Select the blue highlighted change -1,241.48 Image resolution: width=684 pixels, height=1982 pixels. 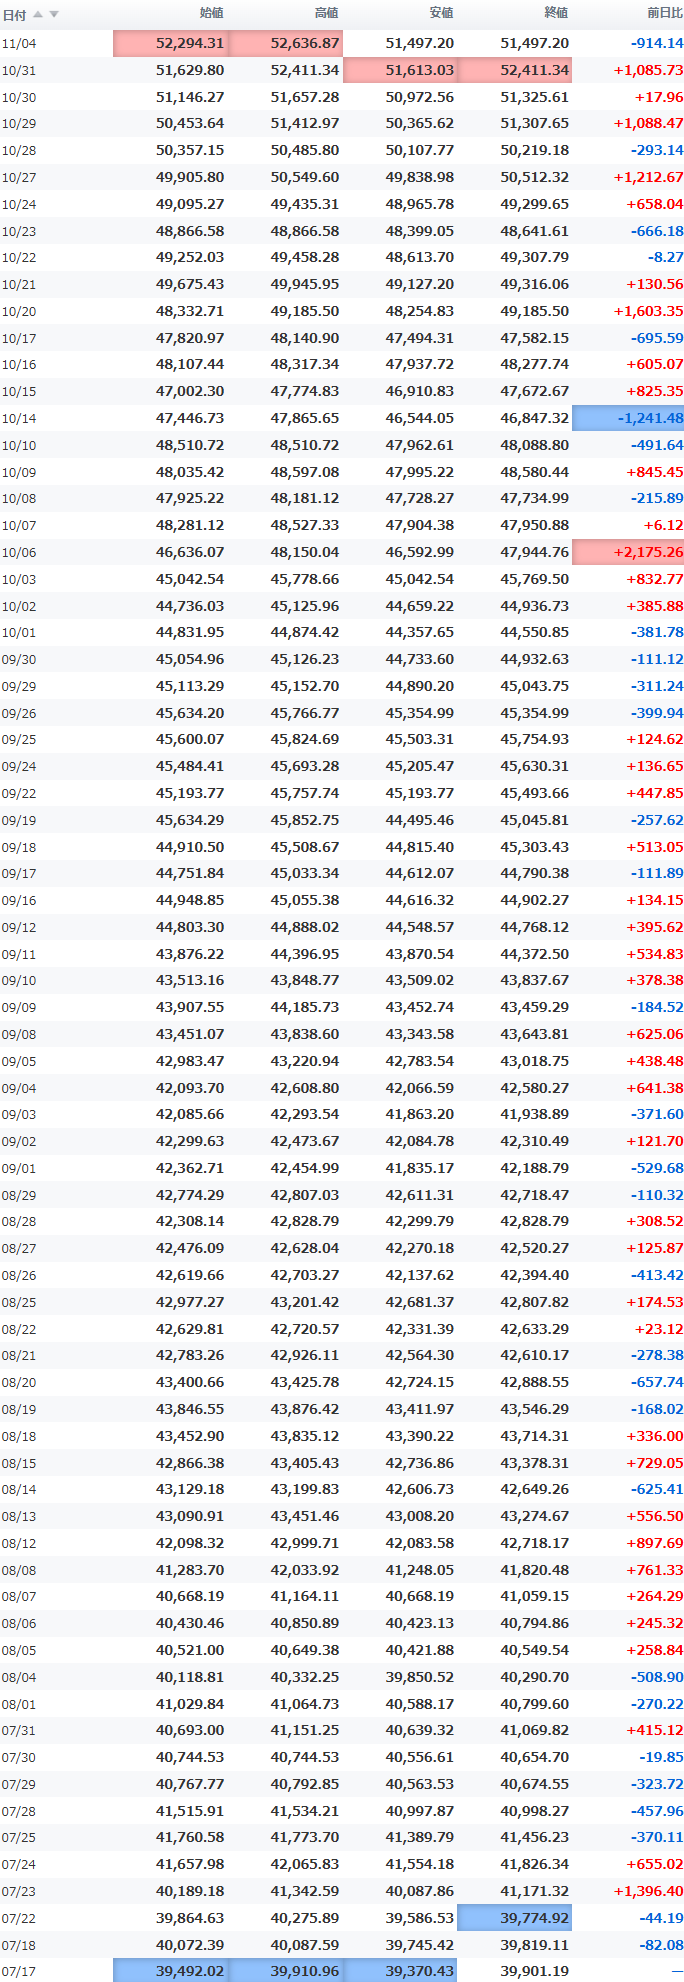tap(628, 418)
